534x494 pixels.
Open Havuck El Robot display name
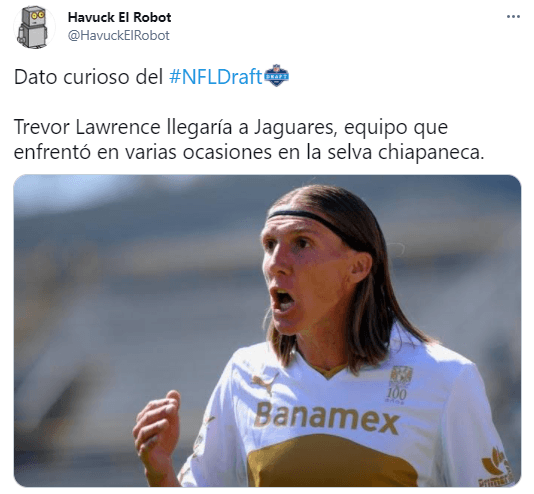(119, 17)
